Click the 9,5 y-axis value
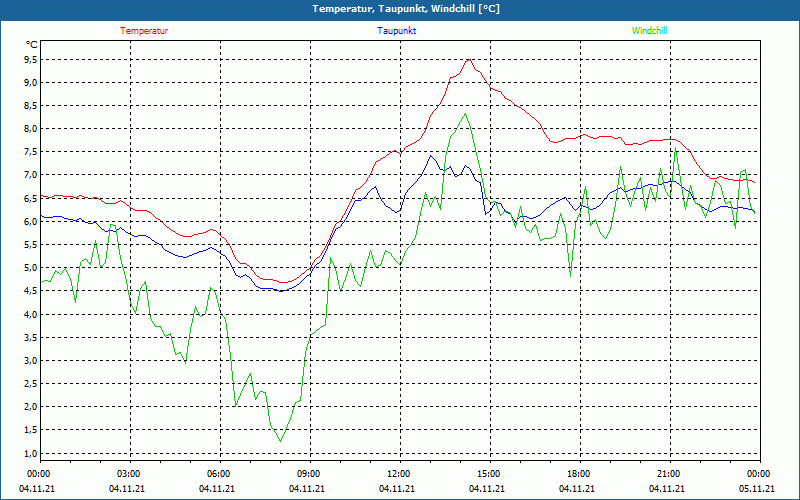This screenshot has height=500, width=800. click(31, 60)
